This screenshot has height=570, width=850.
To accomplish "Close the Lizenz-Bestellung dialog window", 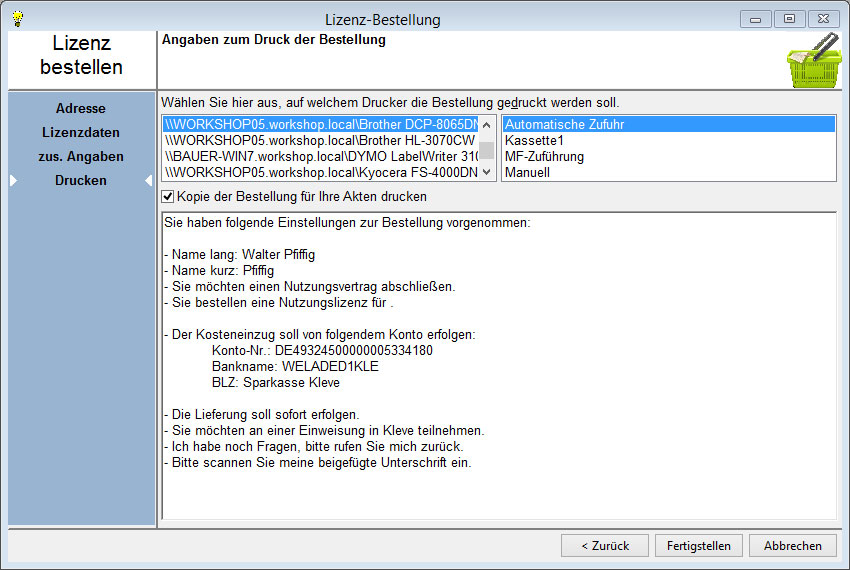I will pyautogui.click(x=823, y=18).
